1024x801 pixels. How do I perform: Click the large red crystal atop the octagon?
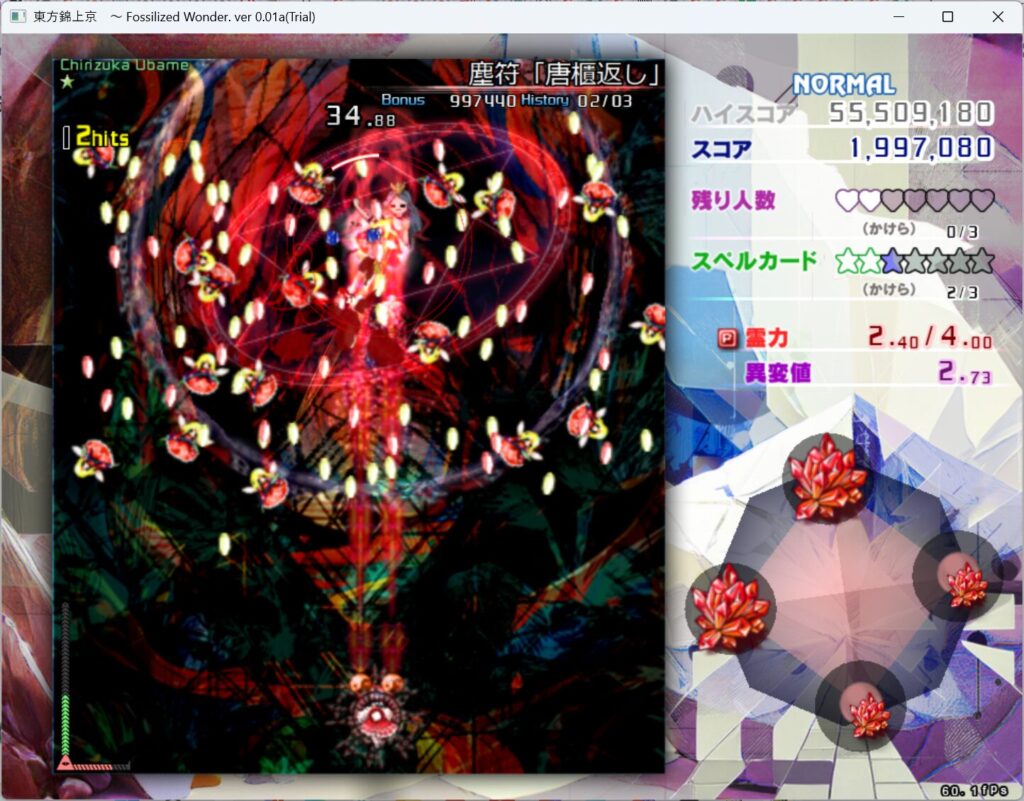(827, 477)
